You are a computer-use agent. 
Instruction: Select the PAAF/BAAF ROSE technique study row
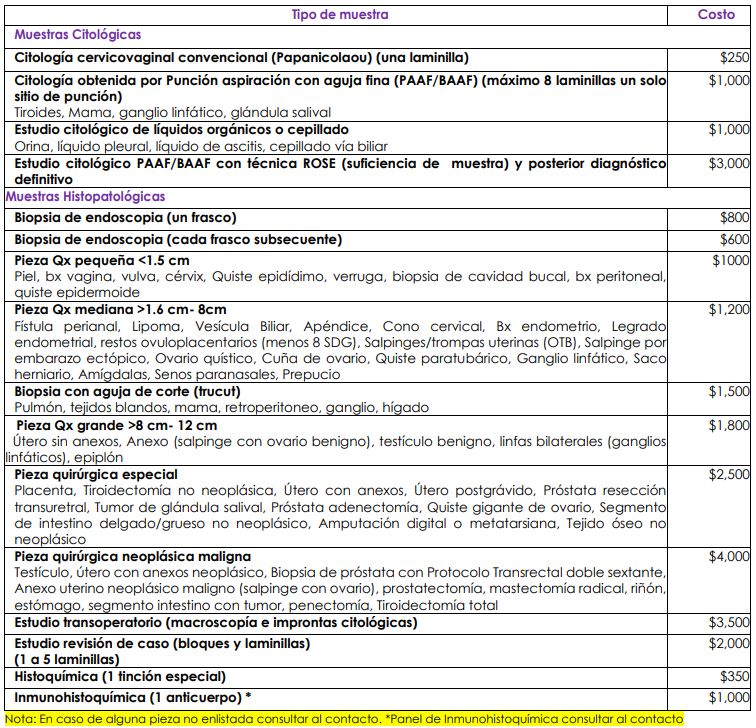pos(340,171)
